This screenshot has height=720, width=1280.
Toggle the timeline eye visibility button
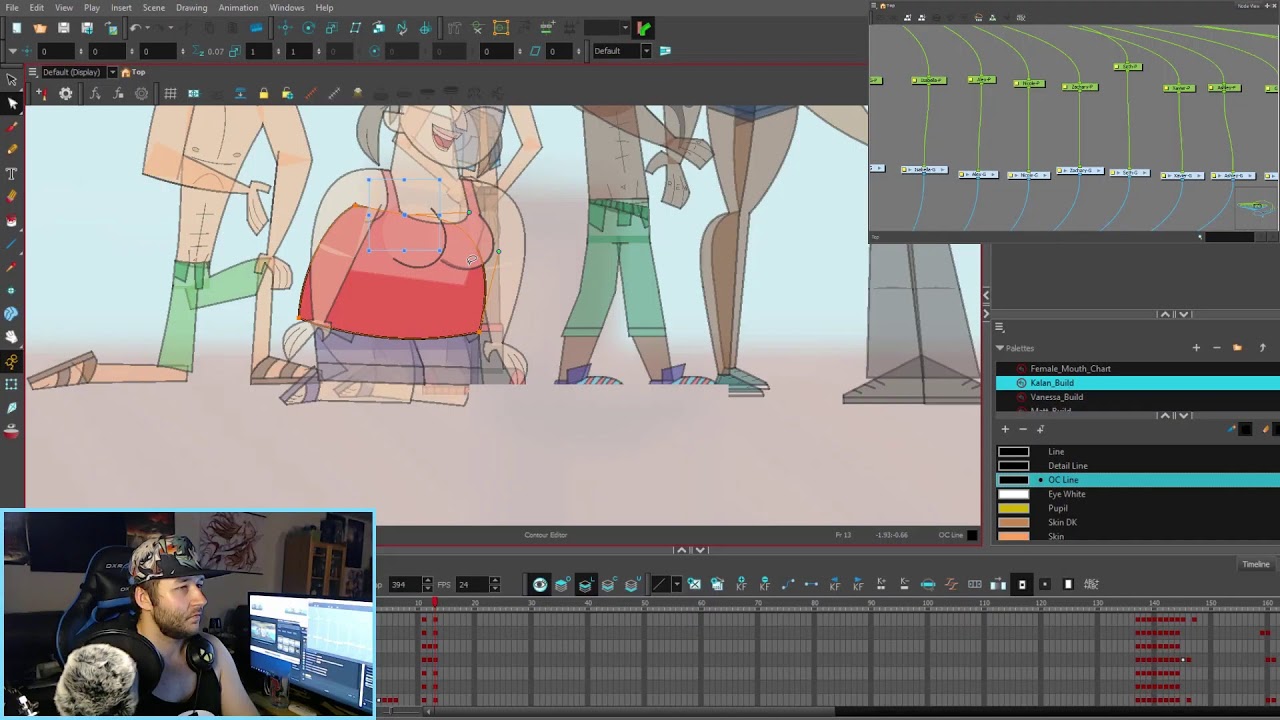coord(540,584)
